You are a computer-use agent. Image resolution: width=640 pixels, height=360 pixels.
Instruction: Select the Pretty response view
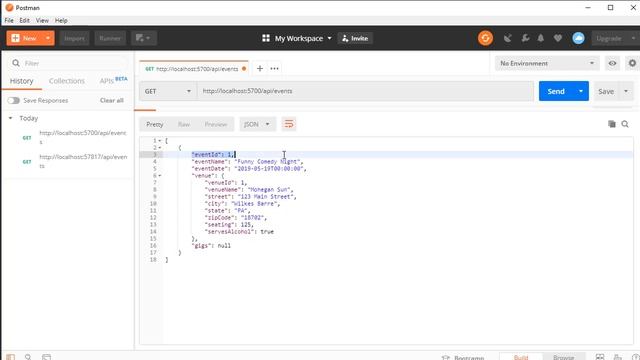(x=155, y=124)
